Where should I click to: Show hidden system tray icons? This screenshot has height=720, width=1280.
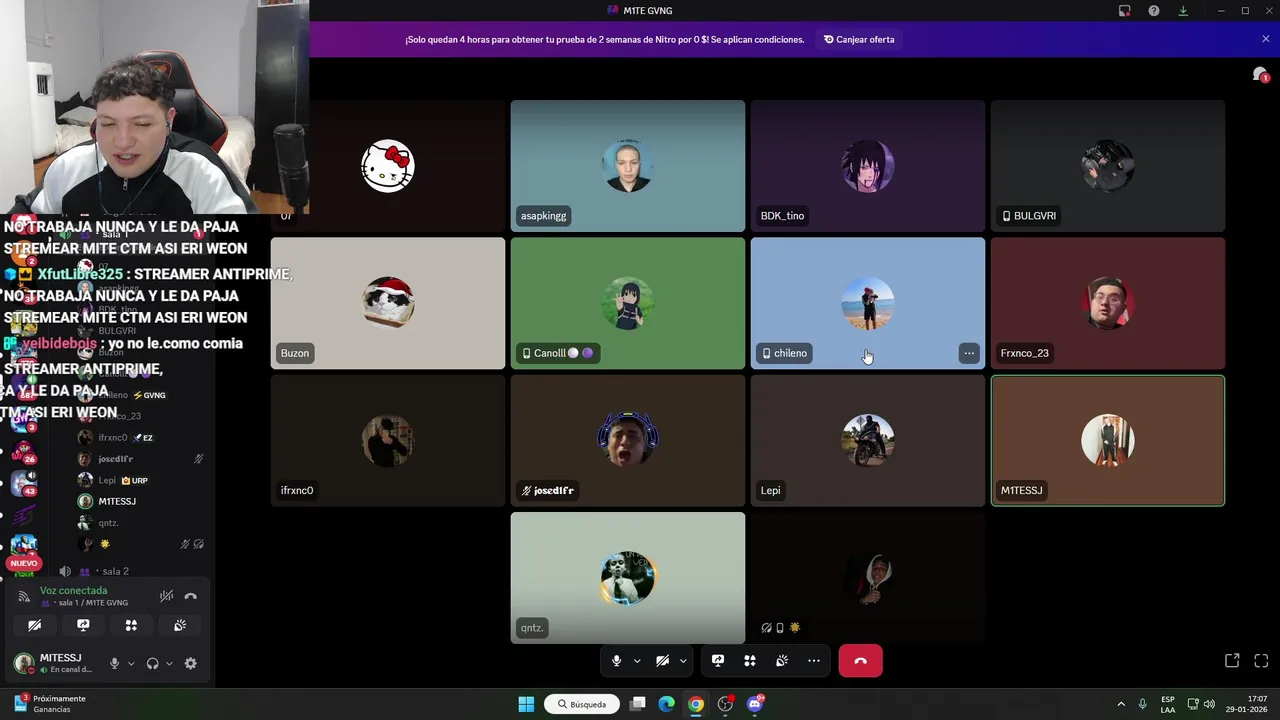click(1121, 704)
